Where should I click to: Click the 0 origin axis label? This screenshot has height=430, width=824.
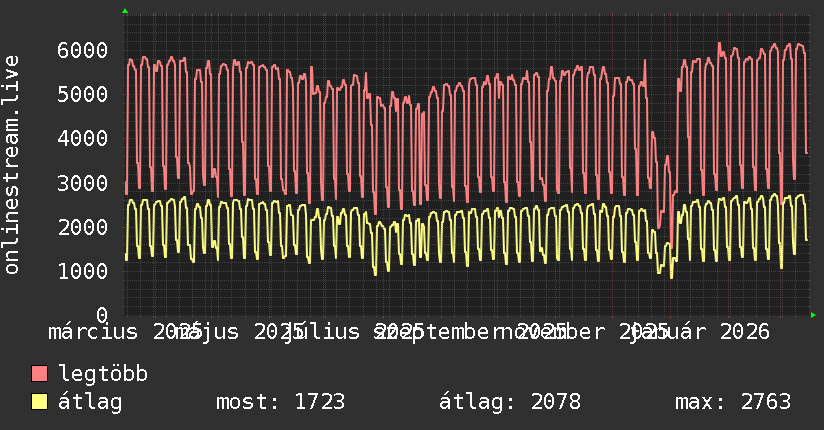102,315
